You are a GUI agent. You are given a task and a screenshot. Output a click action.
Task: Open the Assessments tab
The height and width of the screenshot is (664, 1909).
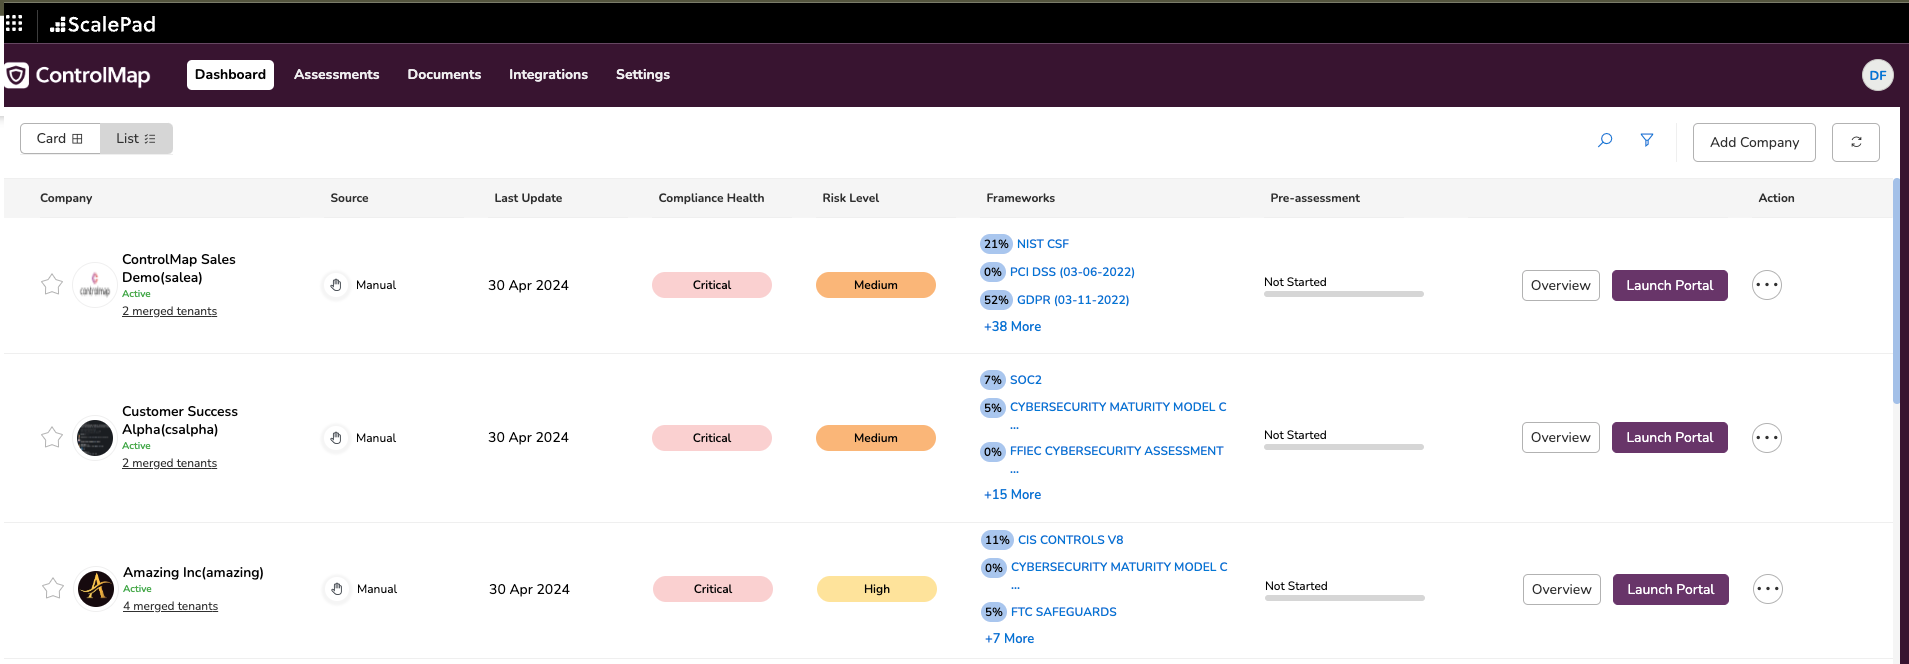pyautogui.click(x=336, y=75)
